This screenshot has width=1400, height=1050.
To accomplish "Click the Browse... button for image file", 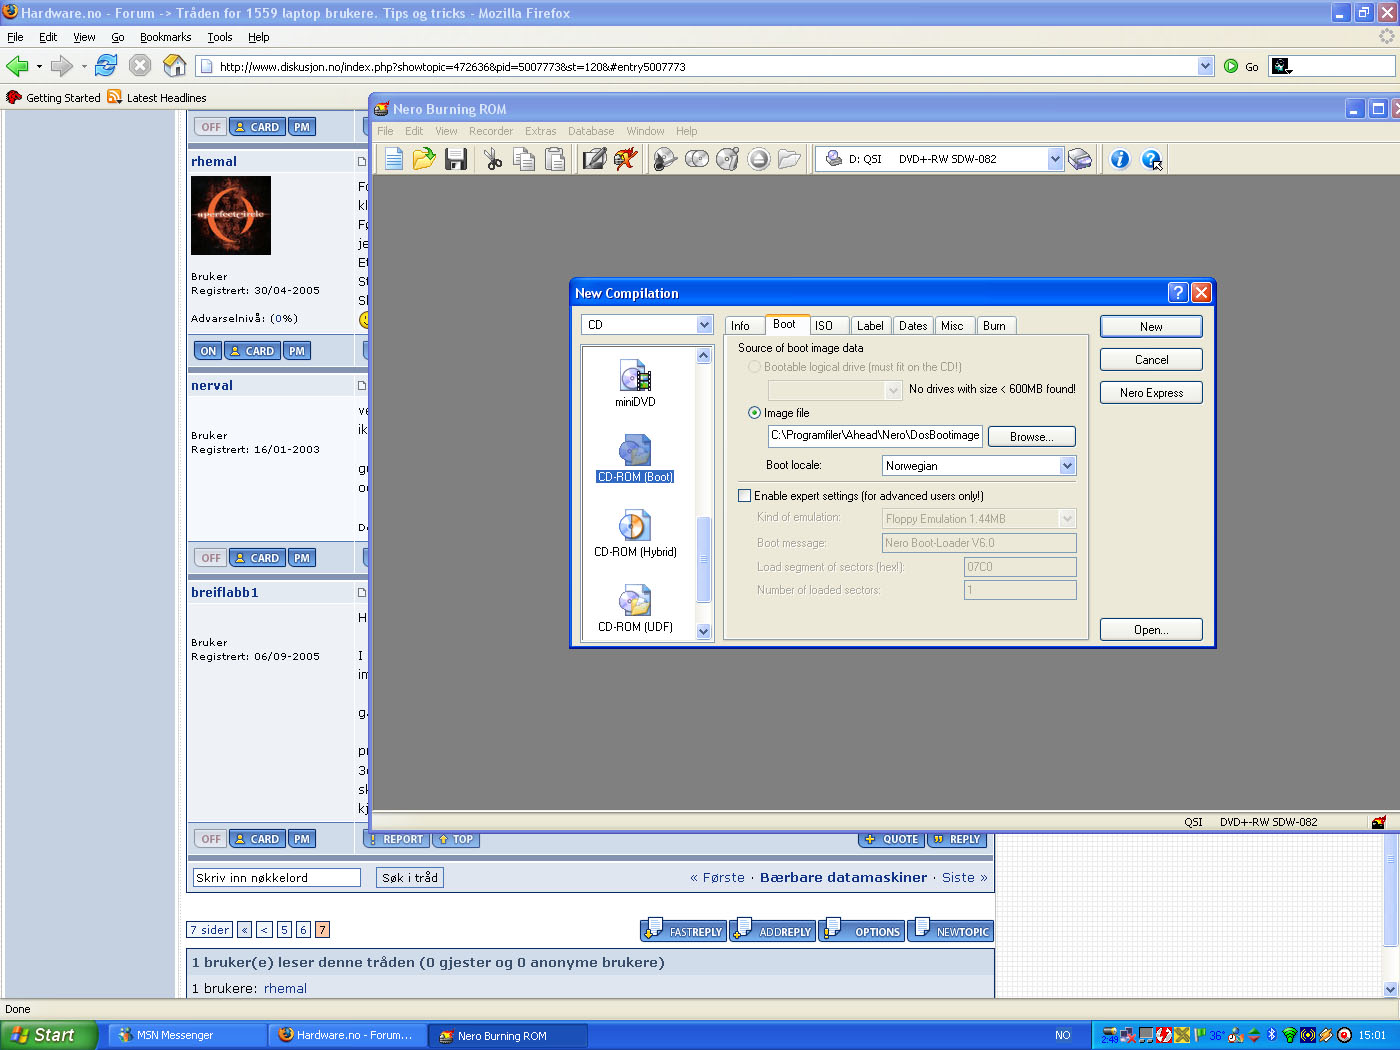I will 1032,437.
